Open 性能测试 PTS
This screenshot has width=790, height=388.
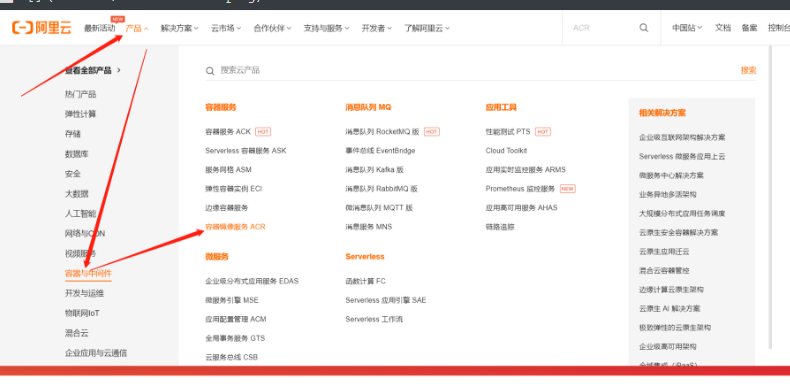[508, 132]
